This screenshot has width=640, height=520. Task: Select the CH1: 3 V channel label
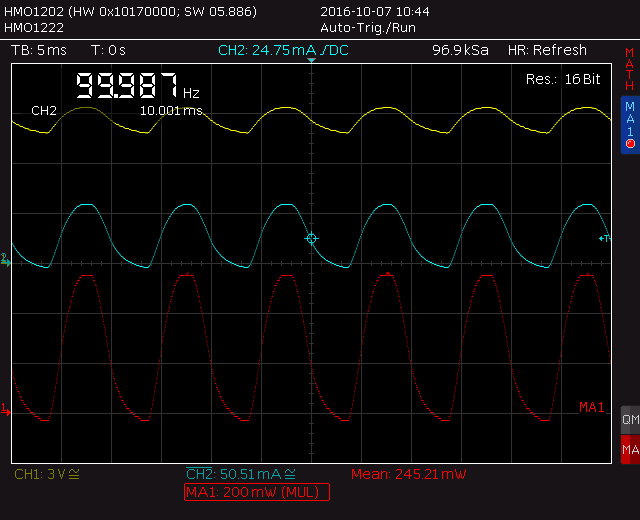pyautogui.click(x=47, y=474)
